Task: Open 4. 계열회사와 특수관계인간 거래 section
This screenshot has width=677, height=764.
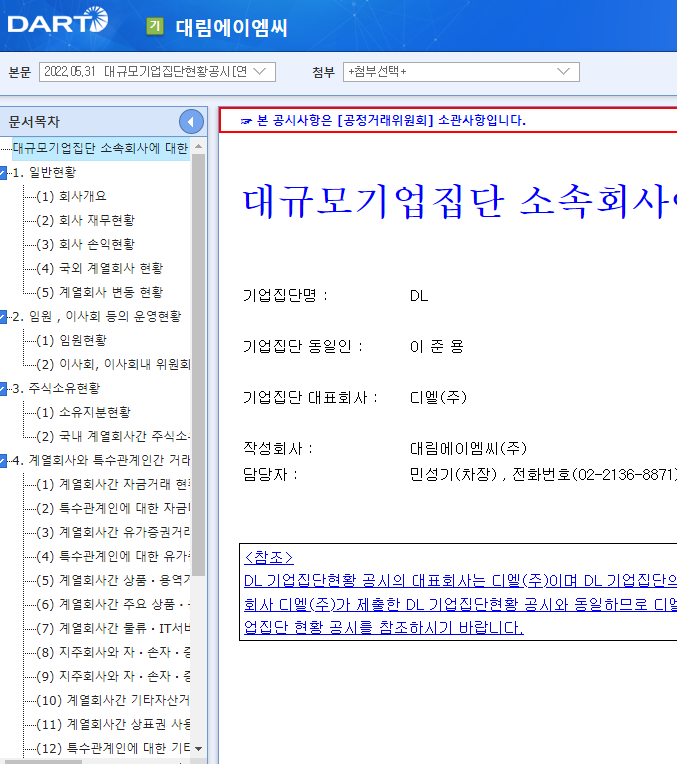Action: tap(101, 460)
